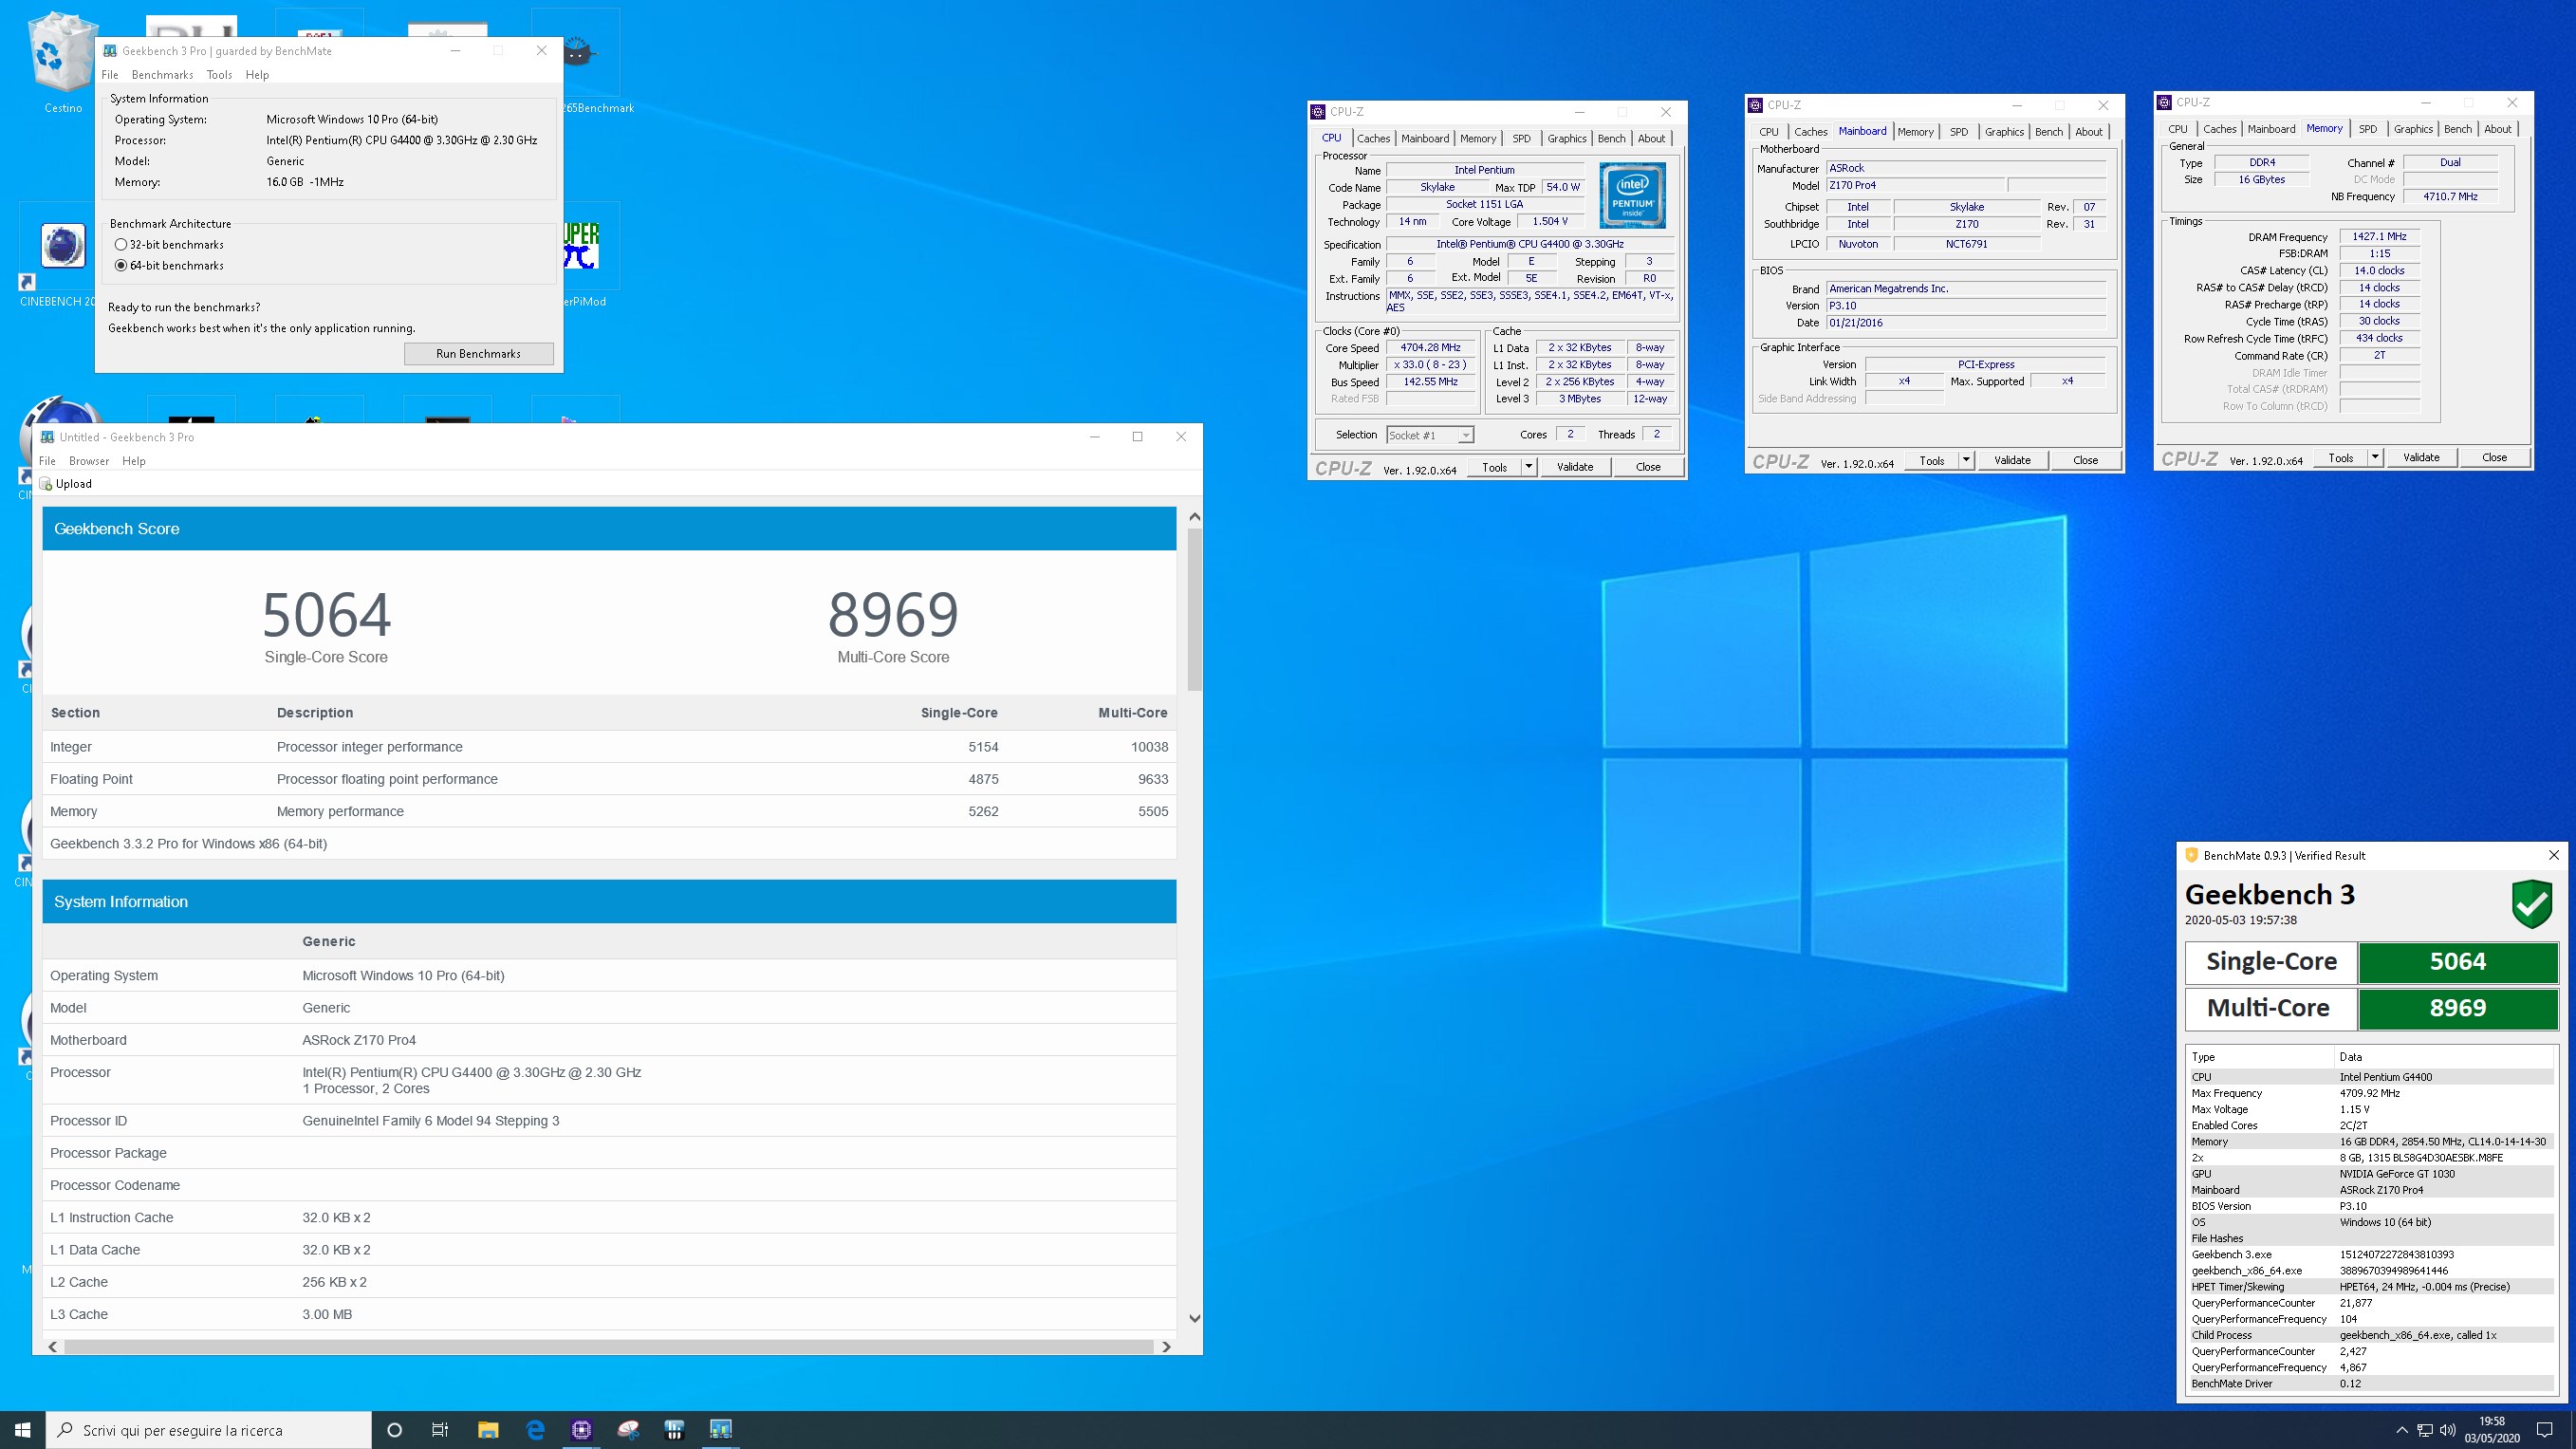Click the Motherboard ASRock Z170 Pro4 row
The width and height of the screenshot is (2576, 1449).
[x=609, y=1040]
